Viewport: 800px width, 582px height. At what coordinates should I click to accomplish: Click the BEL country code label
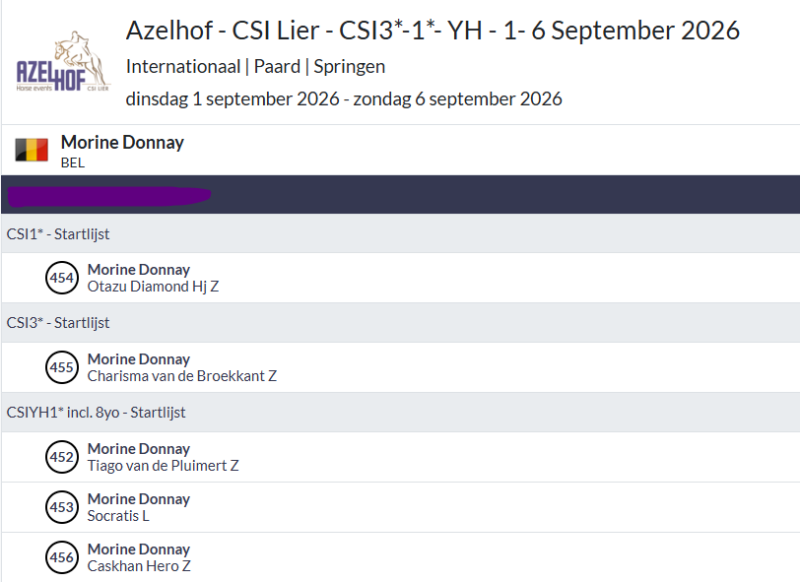[72, 163]
